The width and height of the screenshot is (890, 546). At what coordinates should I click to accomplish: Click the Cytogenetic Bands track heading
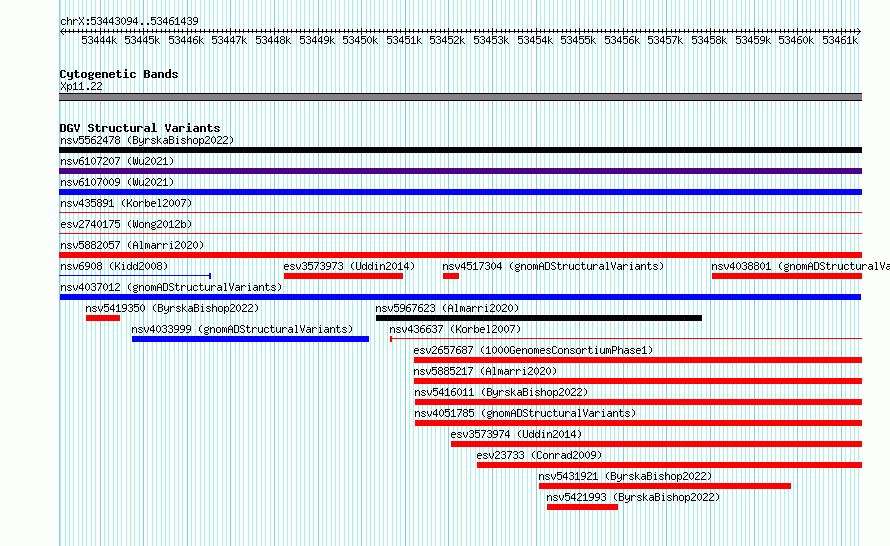[x=119, y=74]
